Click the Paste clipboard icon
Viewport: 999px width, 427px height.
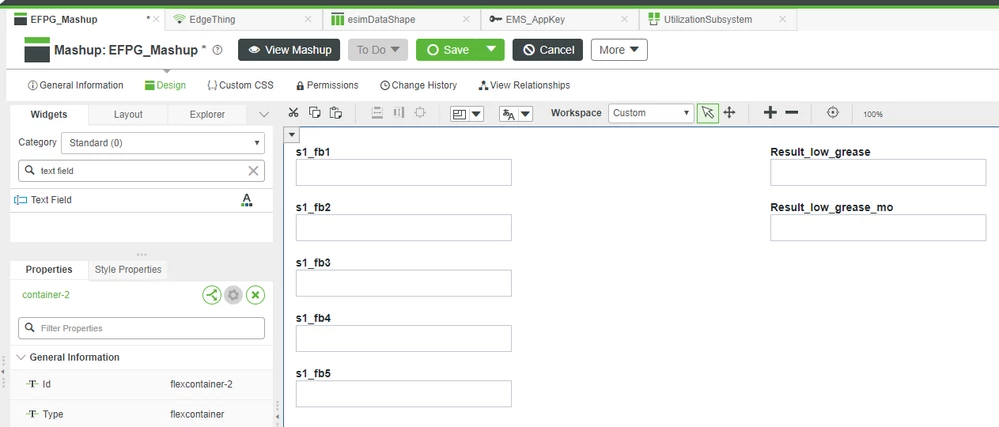tap(336, 113)
